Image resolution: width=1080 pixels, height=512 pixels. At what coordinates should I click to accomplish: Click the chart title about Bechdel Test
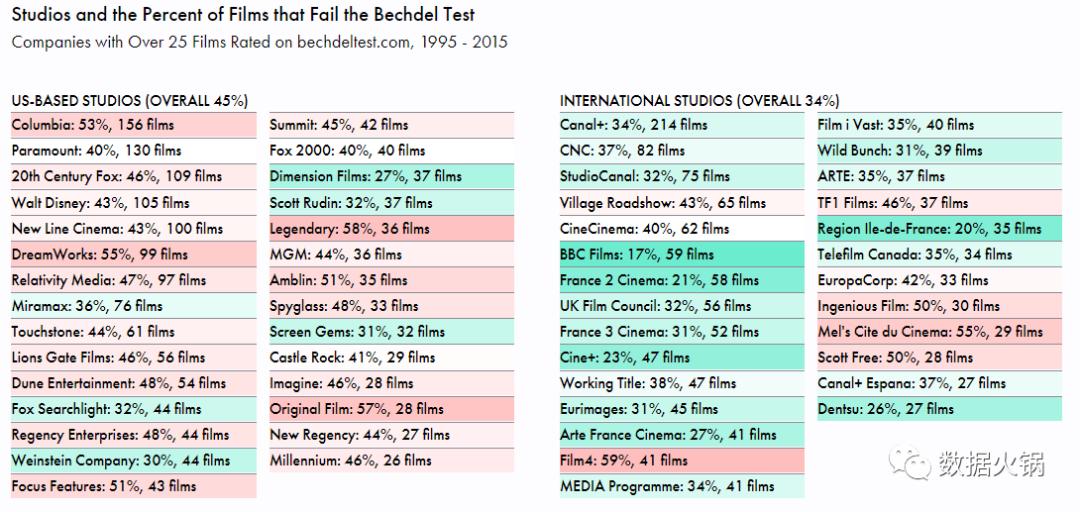tap(243, 15)
